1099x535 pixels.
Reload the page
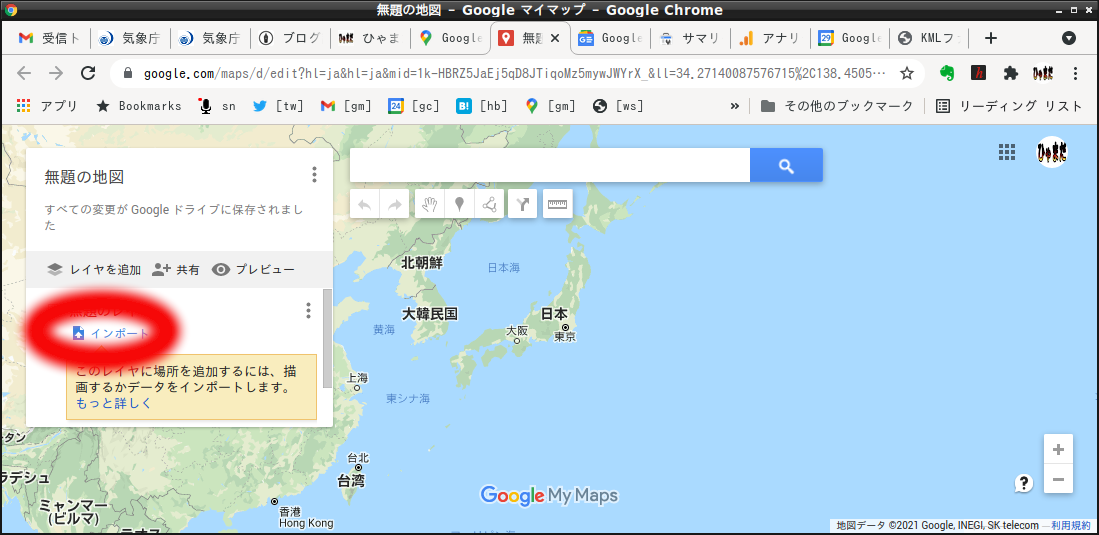pos(88,73)
